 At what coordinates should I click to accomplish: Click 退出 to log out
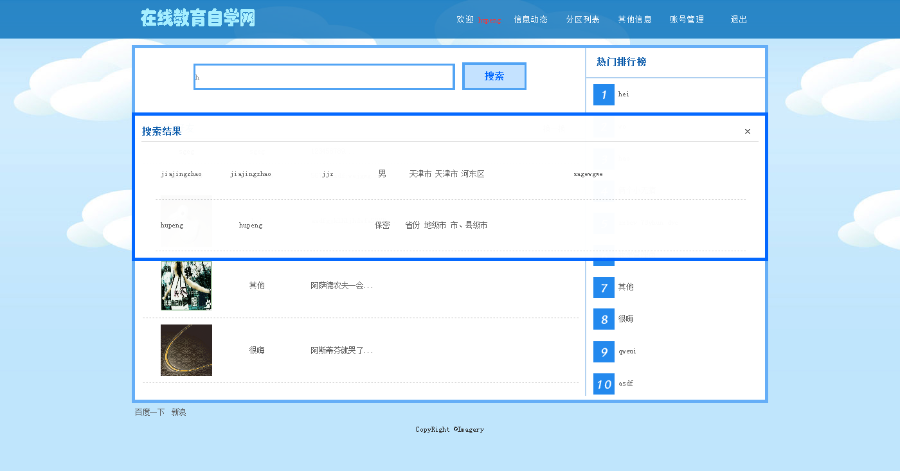coord(739,20)
